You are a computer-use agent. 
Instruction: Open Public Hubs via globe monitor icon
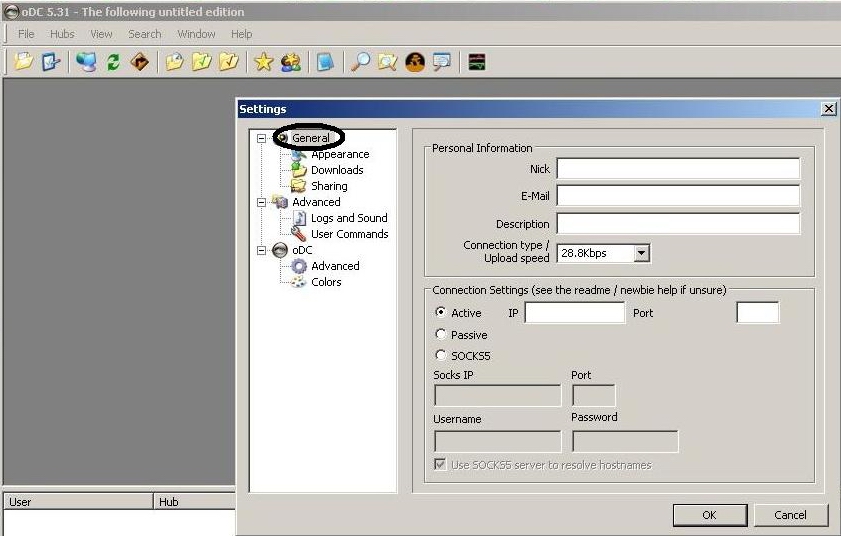(x=86, y=62)
